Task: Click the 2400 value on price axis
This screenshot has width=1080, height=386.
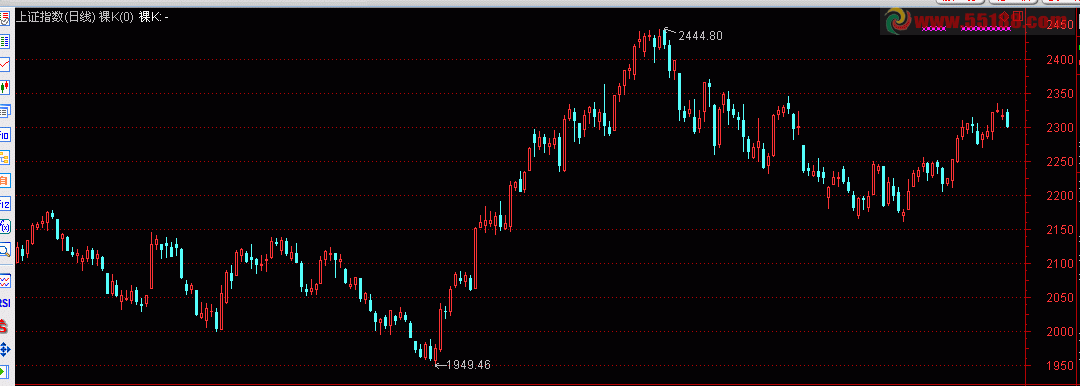Action: pos(1059,60)
